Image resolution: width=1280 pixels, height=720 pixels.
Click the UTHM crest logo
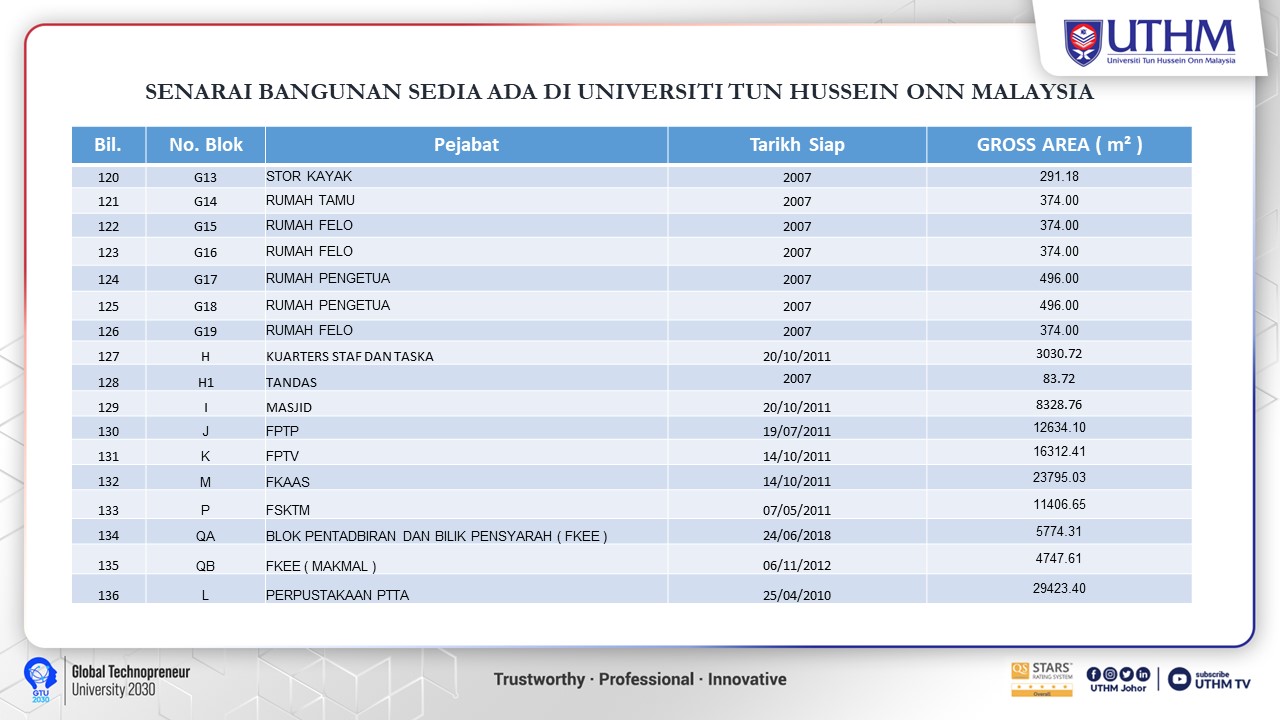(x=1083, y=42)
